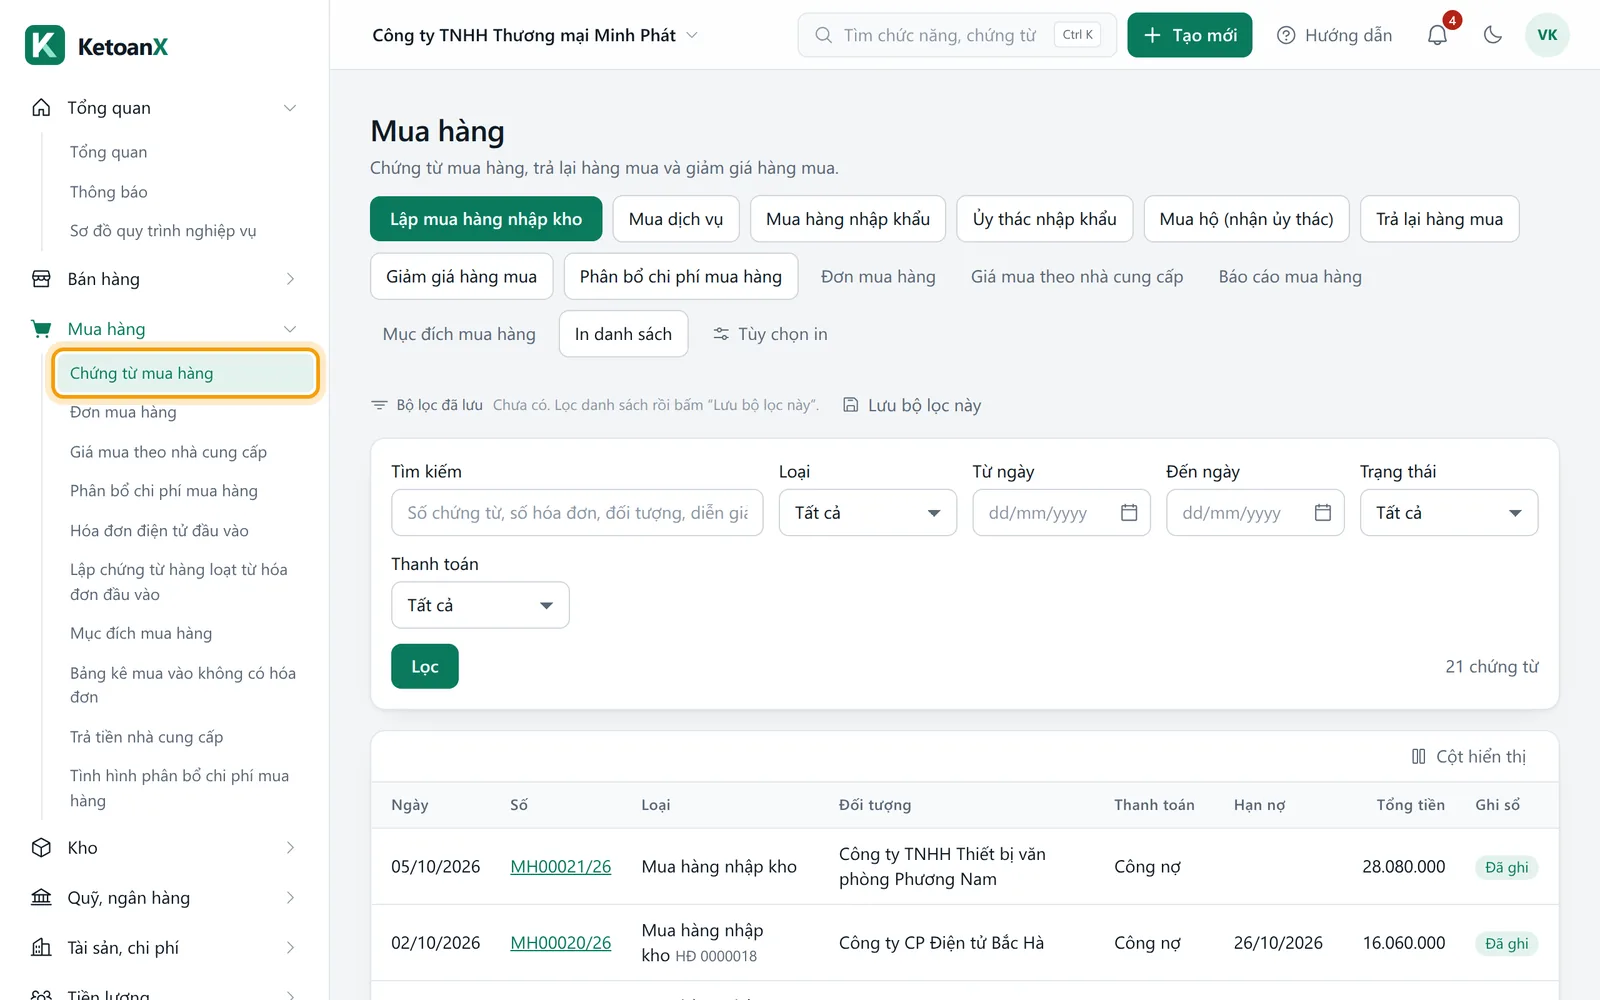The width and height of the screenshot is (1600, 1000).
Task: Open the VK user avatar menu
Action: 1547,35
